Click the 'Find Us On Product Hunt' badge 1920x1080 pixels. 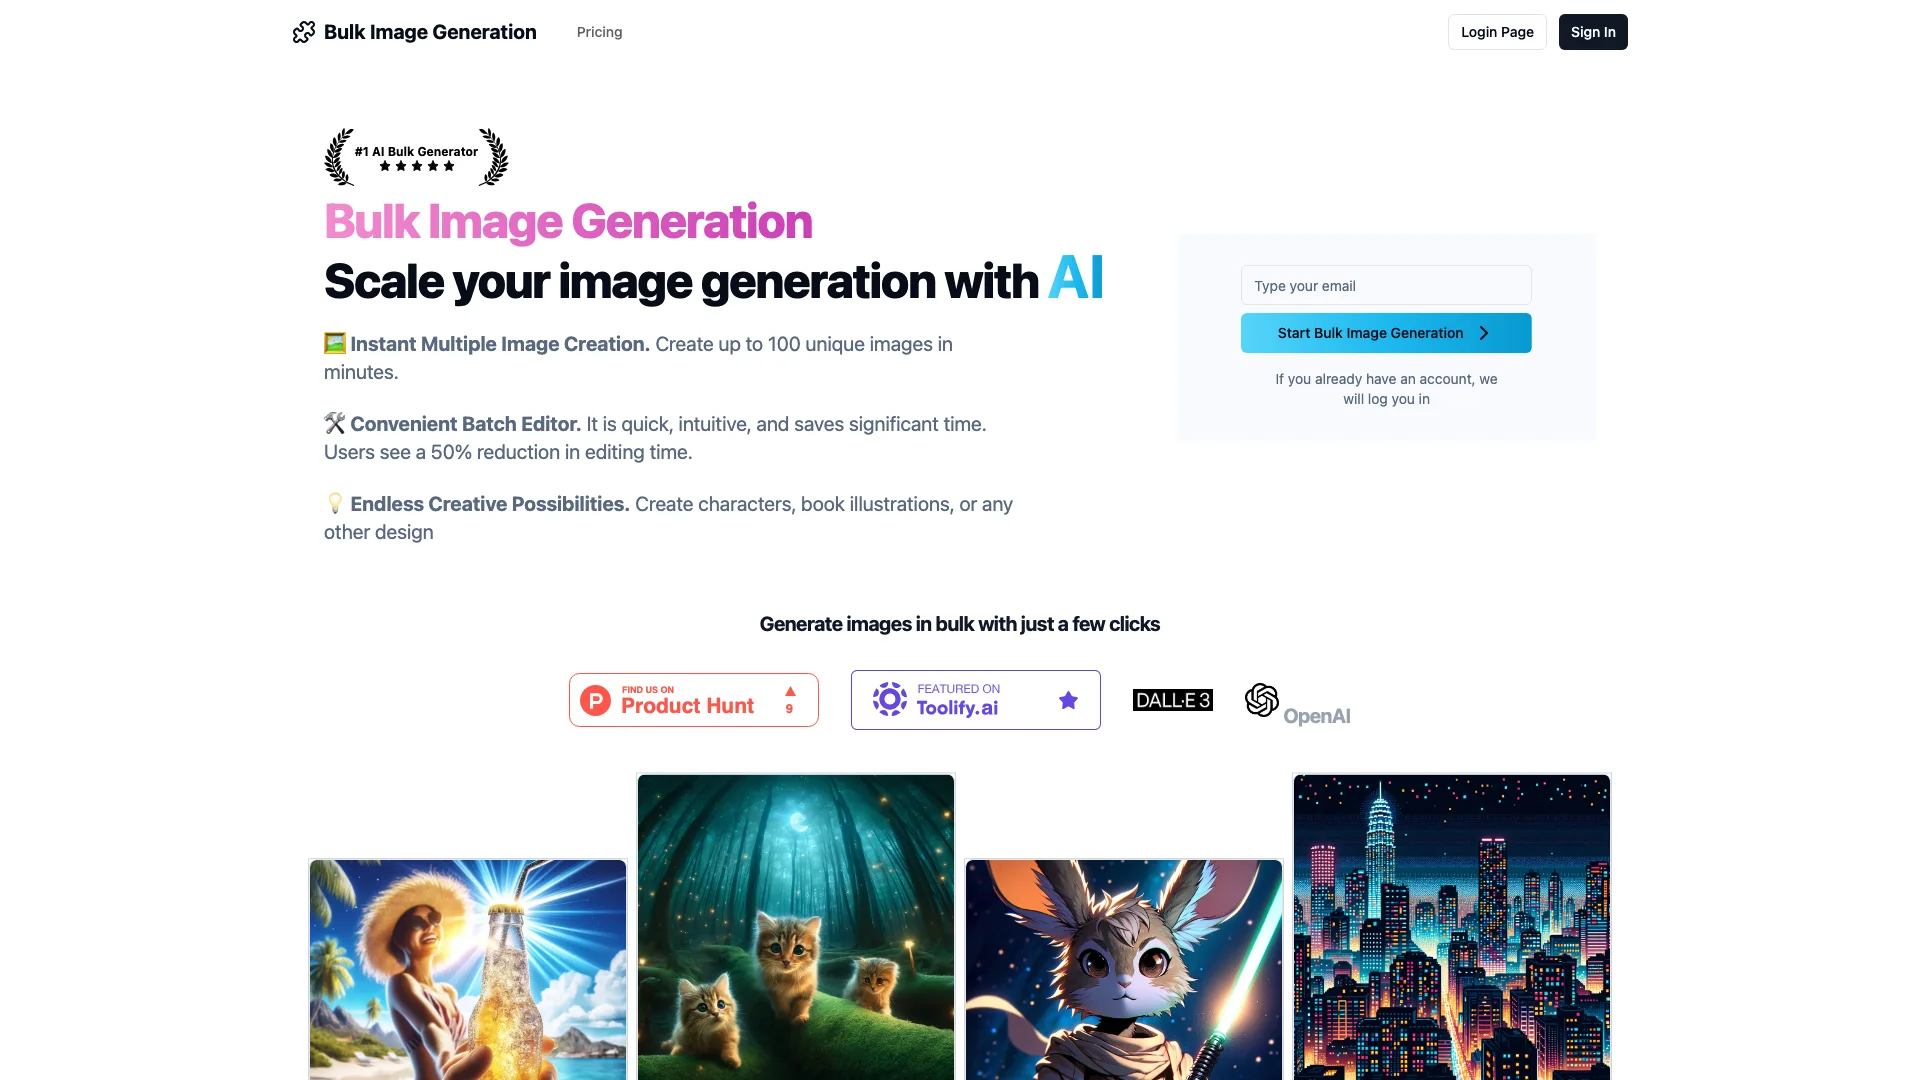pyautogui.click(x=692, y=699)
